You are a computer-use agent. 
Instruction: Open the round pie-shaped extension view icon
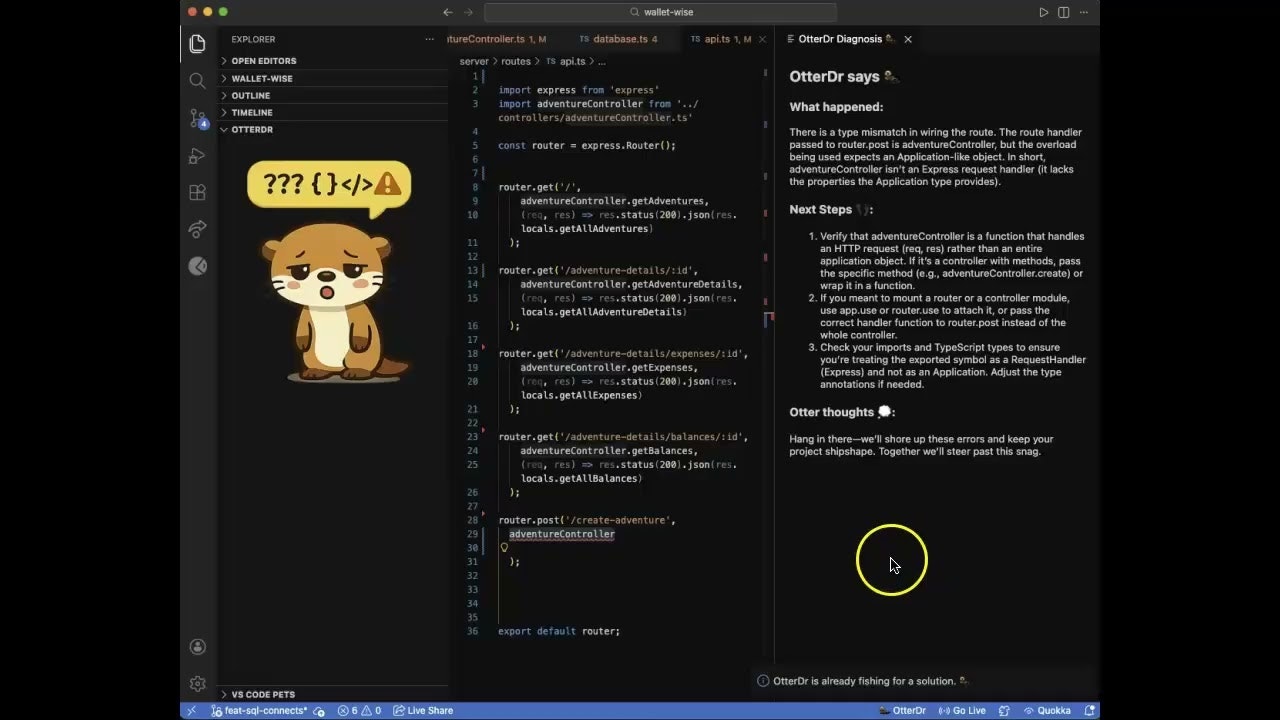198,266
